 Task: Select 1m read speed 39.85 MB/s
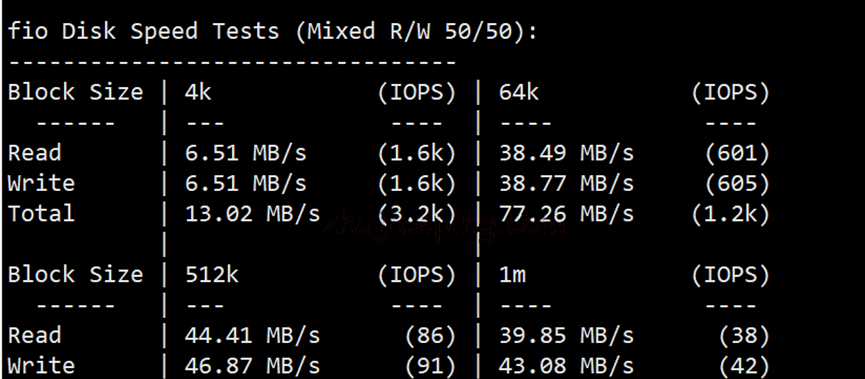pos(567,335)
